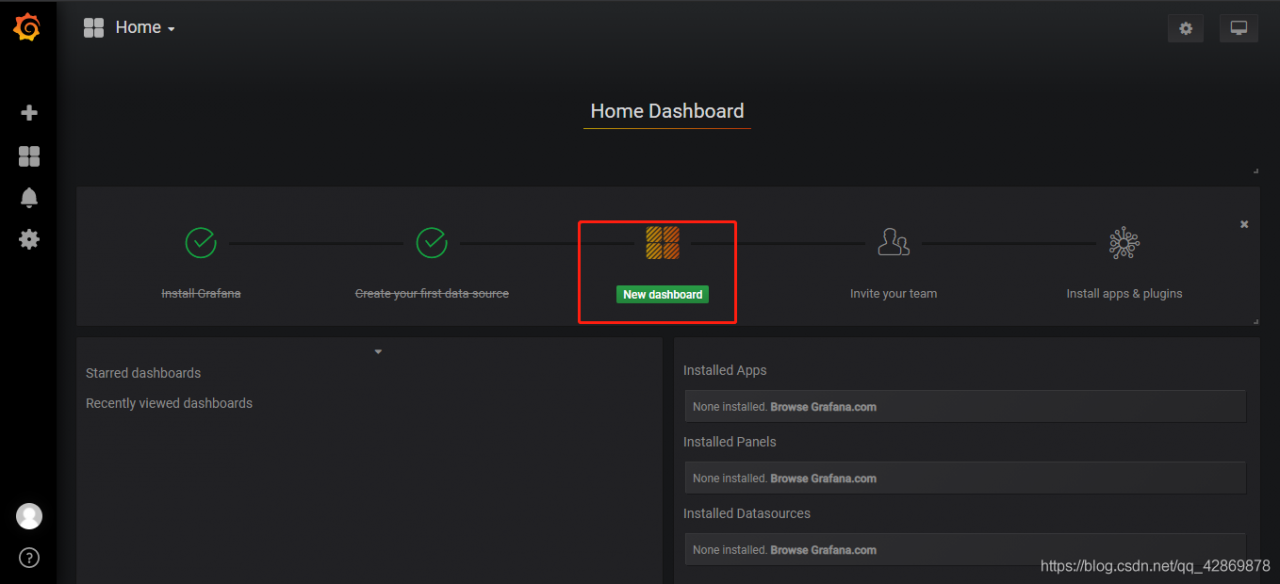
Task: Open the Alerting bell icon
Action: pyautogui.click(x=29, y=198)
